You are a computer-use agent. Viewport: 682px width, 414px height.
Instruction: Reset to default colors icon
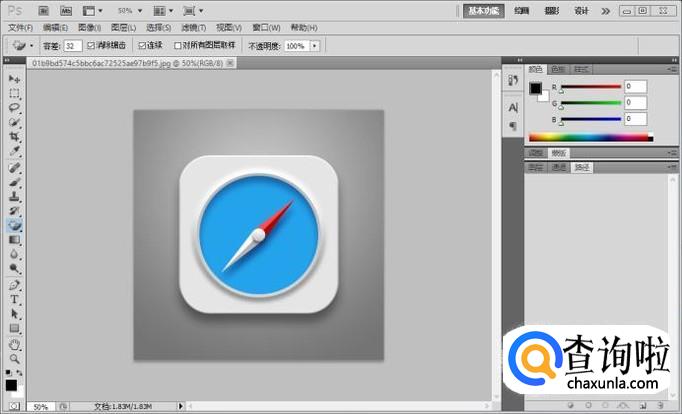click(x=8, y=373)
